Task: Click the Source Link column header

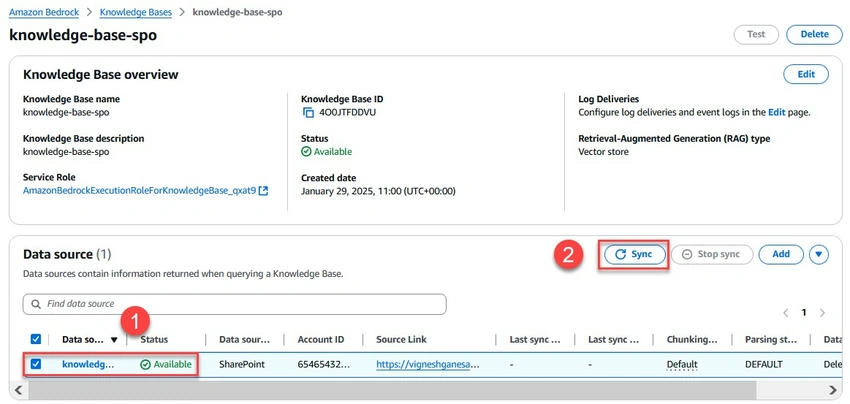Action: tap(401, 339)
